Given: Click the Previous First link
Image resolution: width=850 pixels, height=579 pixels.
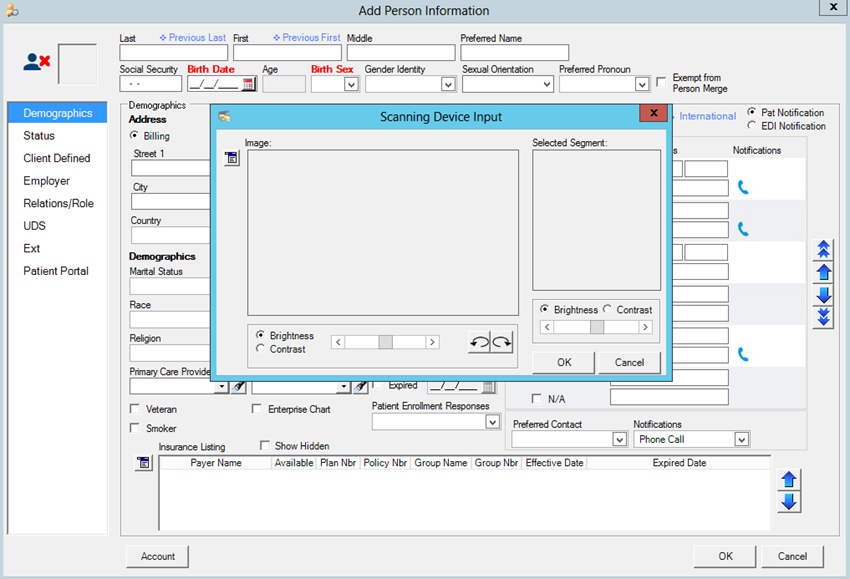Looking at the screenshot, I should tap(307, 37).
